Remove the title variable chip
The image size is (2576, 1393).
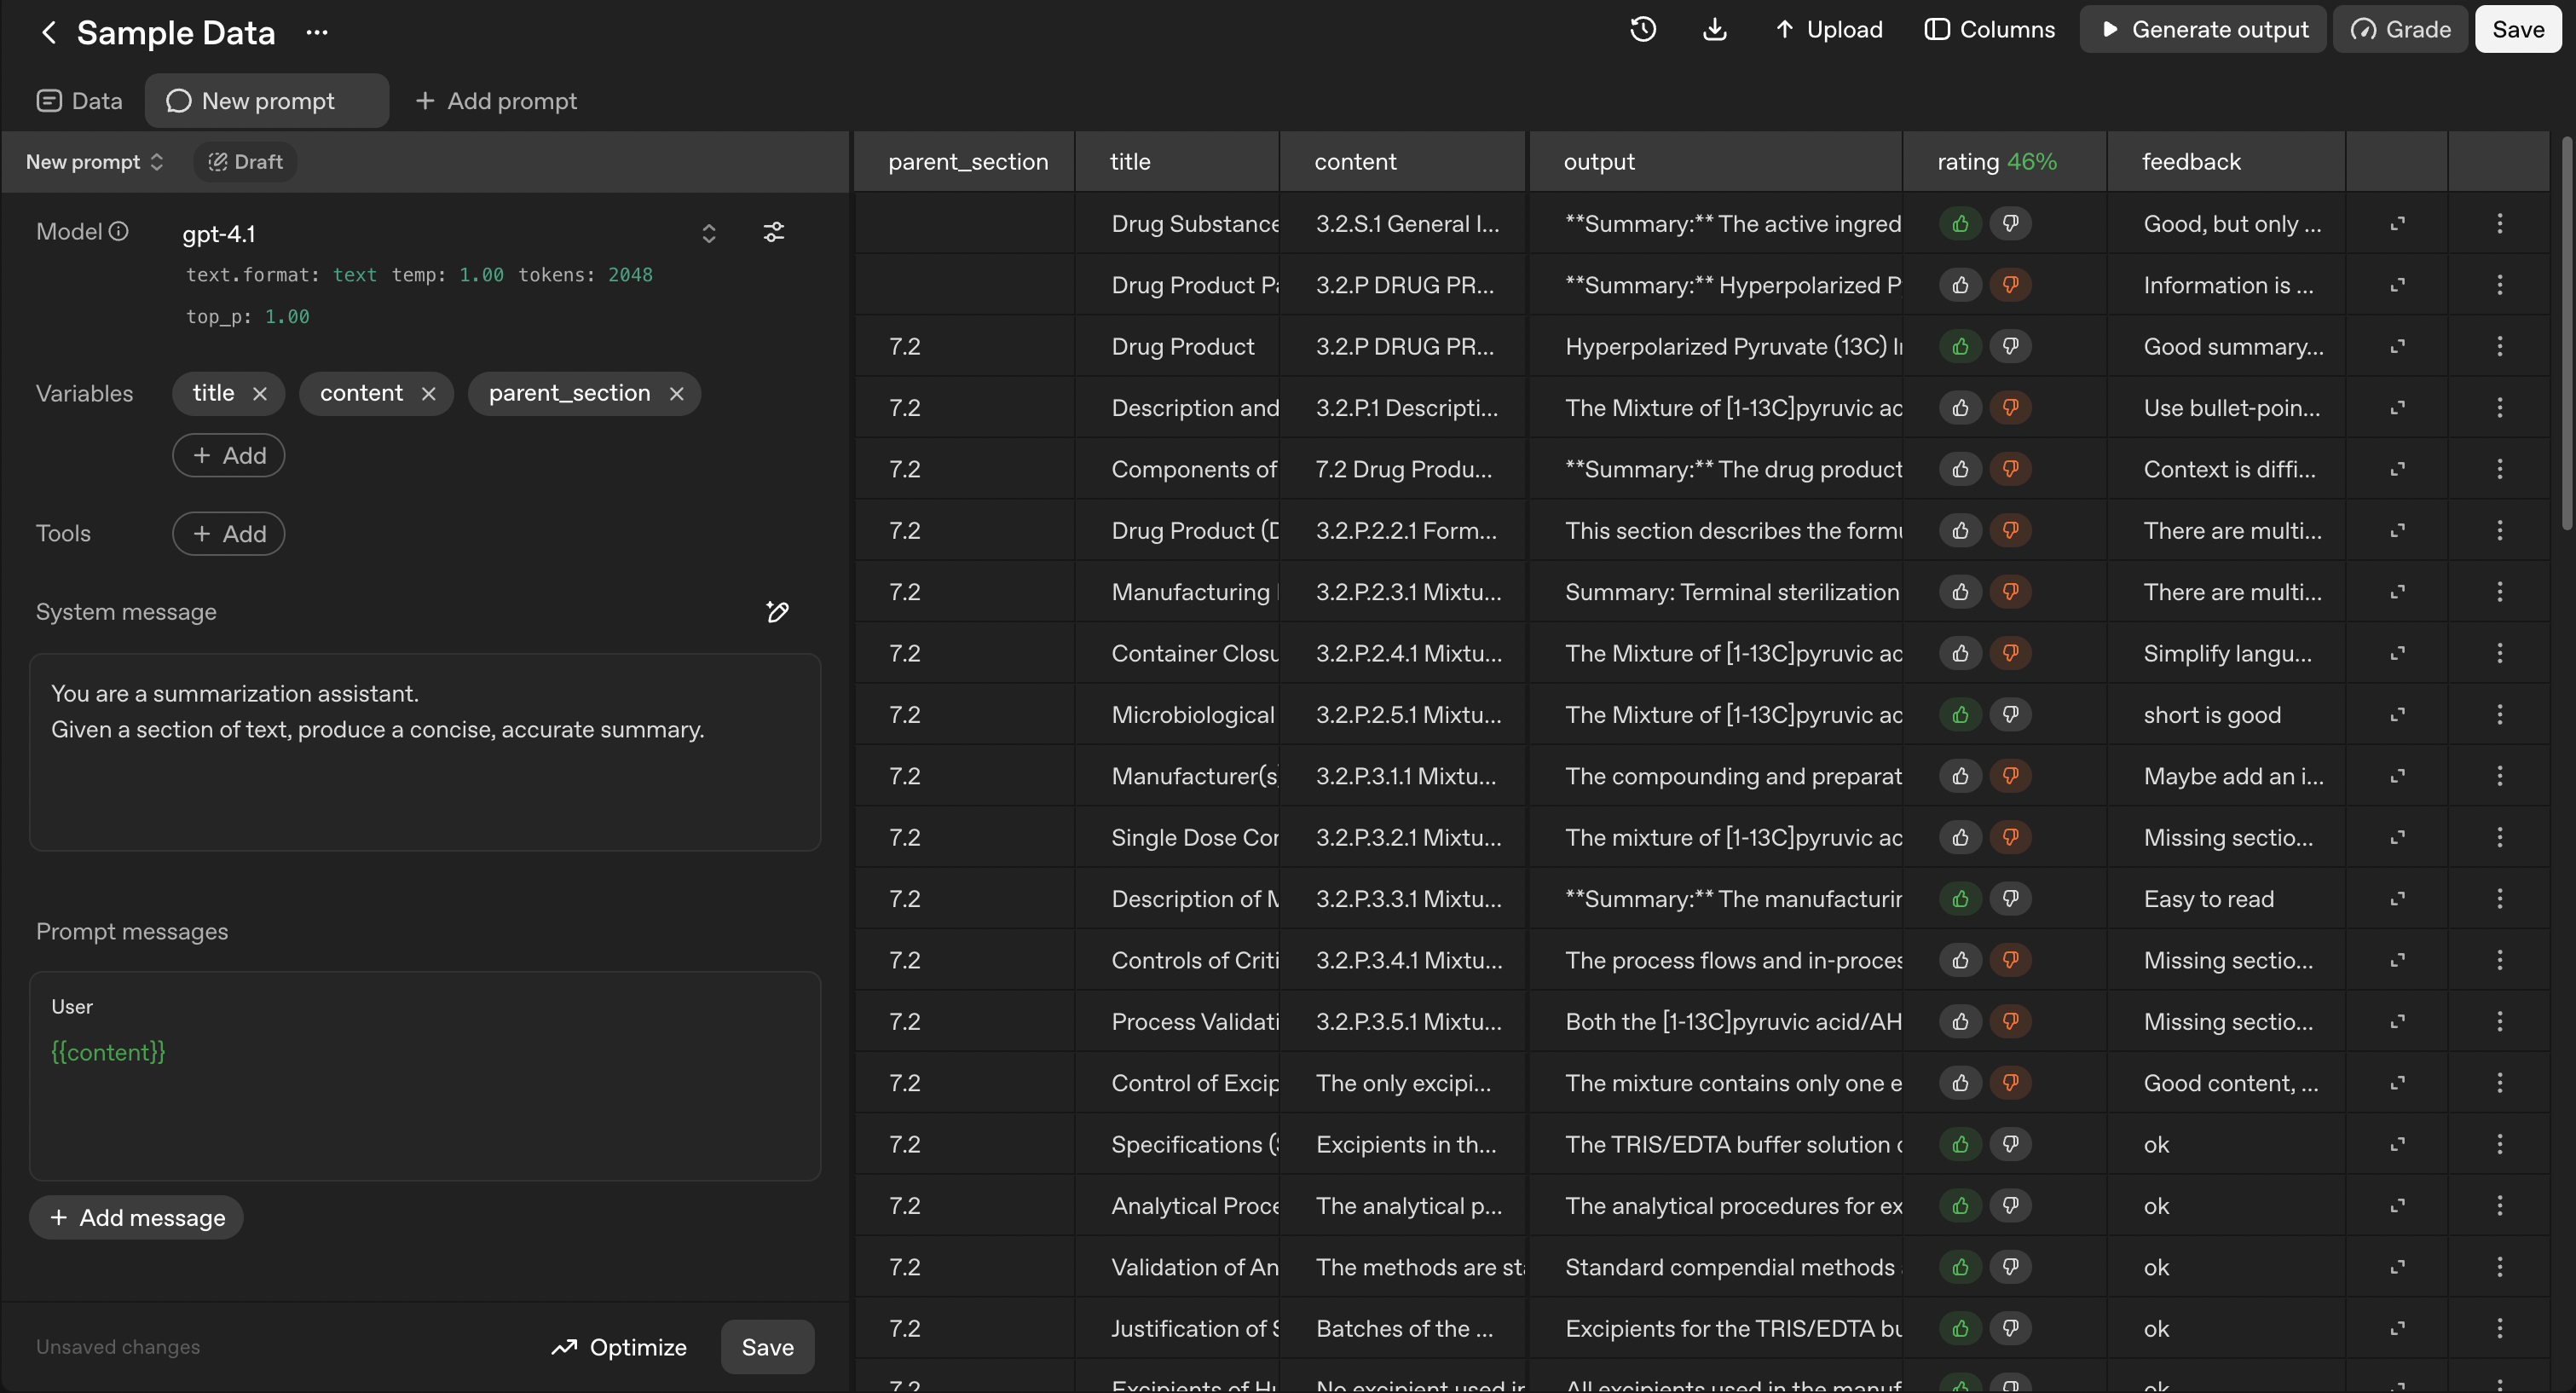259,393
